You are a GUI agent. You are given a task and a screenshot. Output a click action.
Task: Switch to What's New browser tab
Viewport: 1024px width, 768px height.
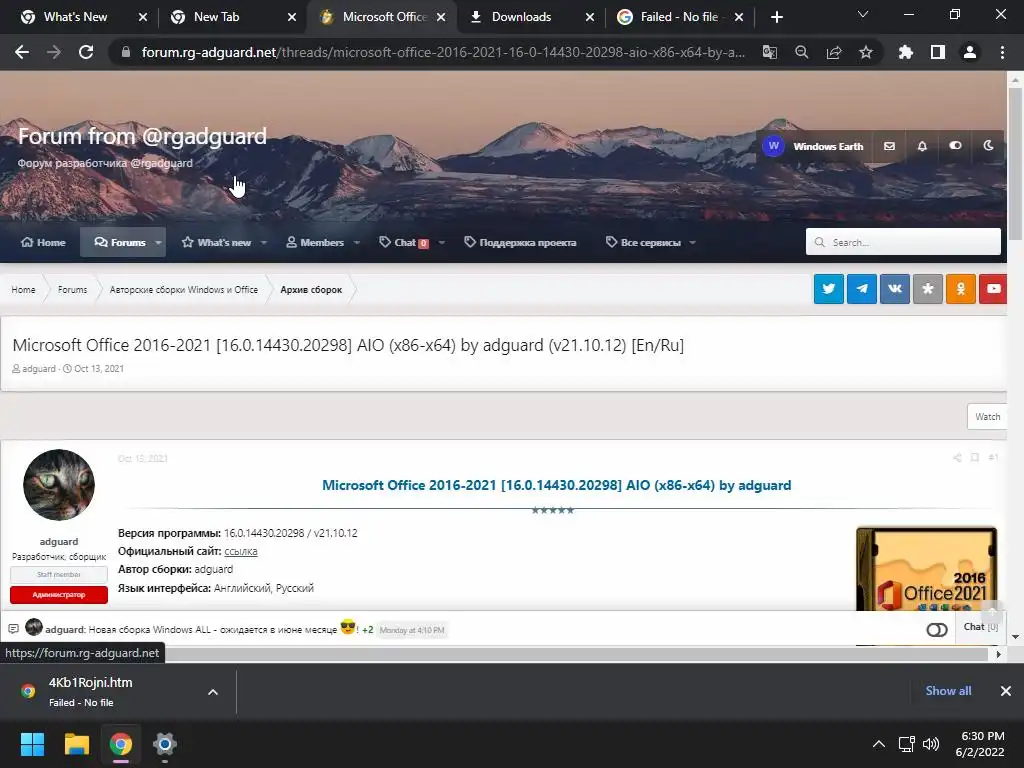click(75, 17)
